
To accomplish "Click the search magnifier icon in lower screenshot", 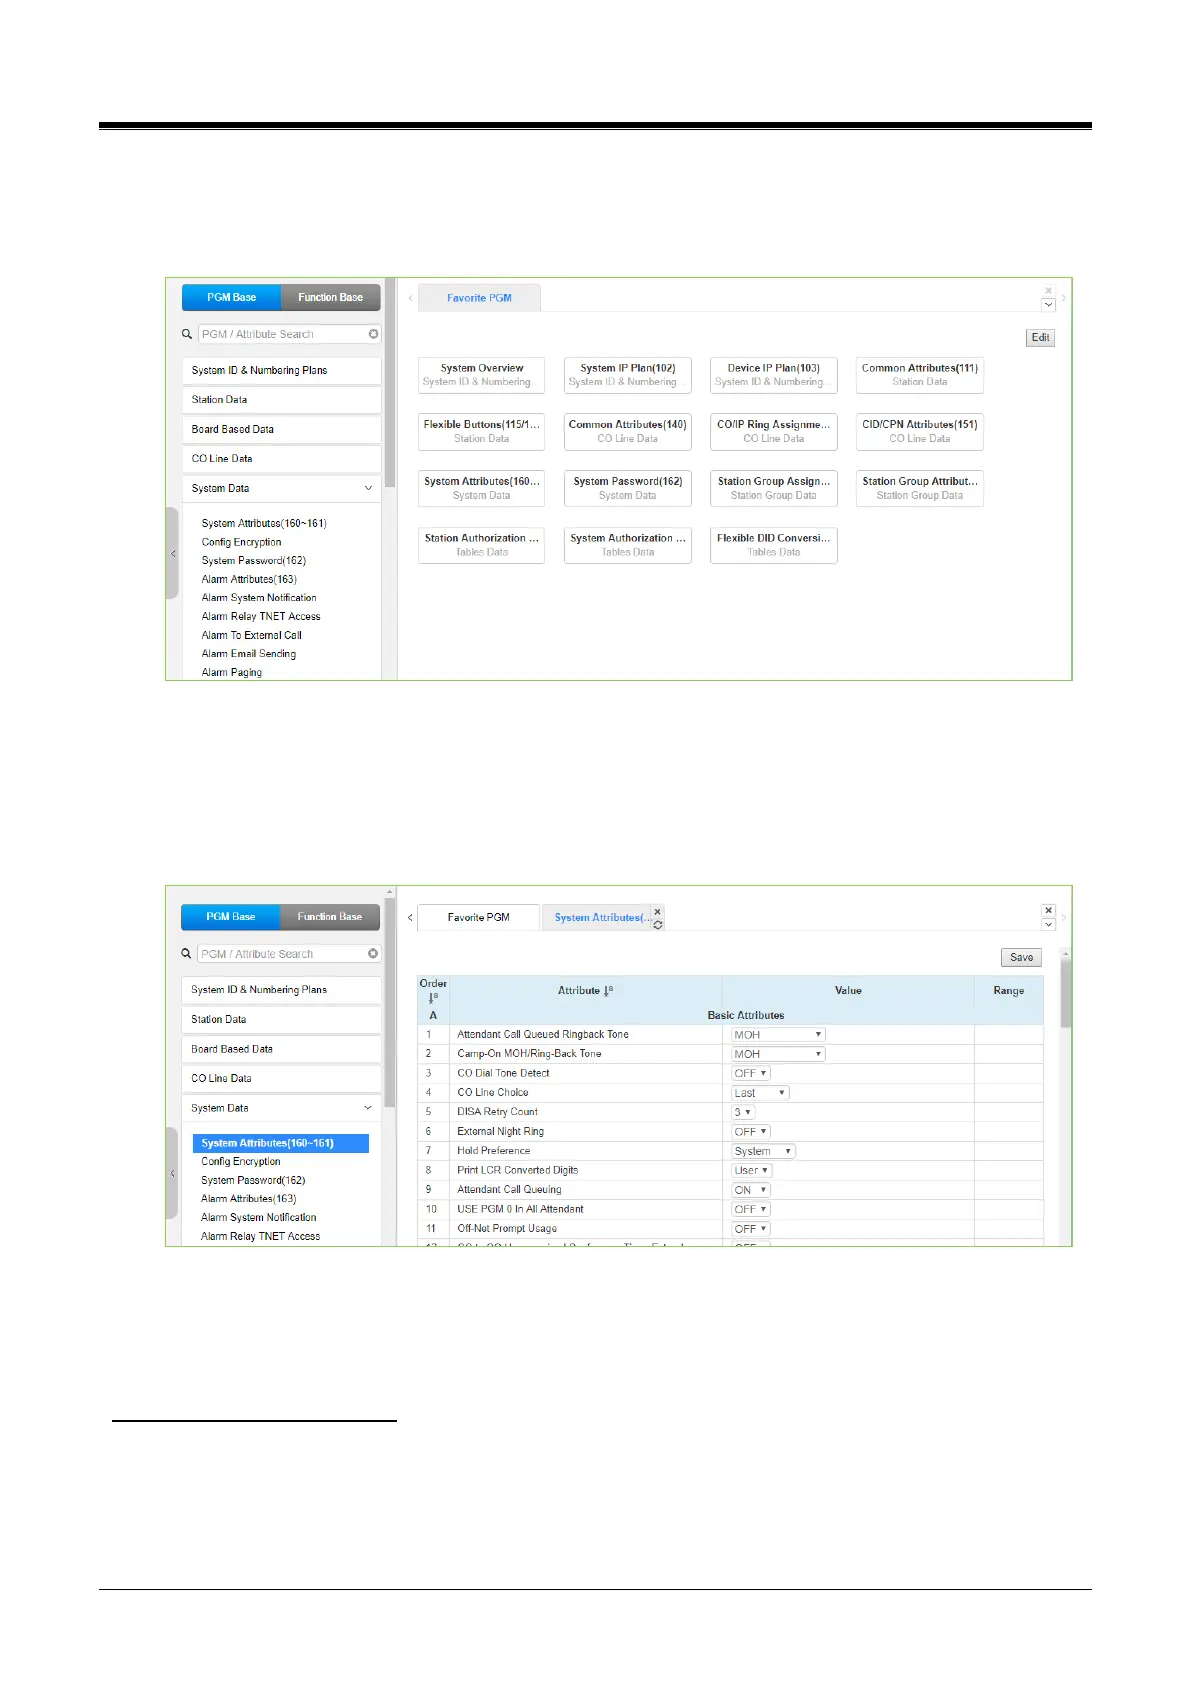I will point(186,954).
